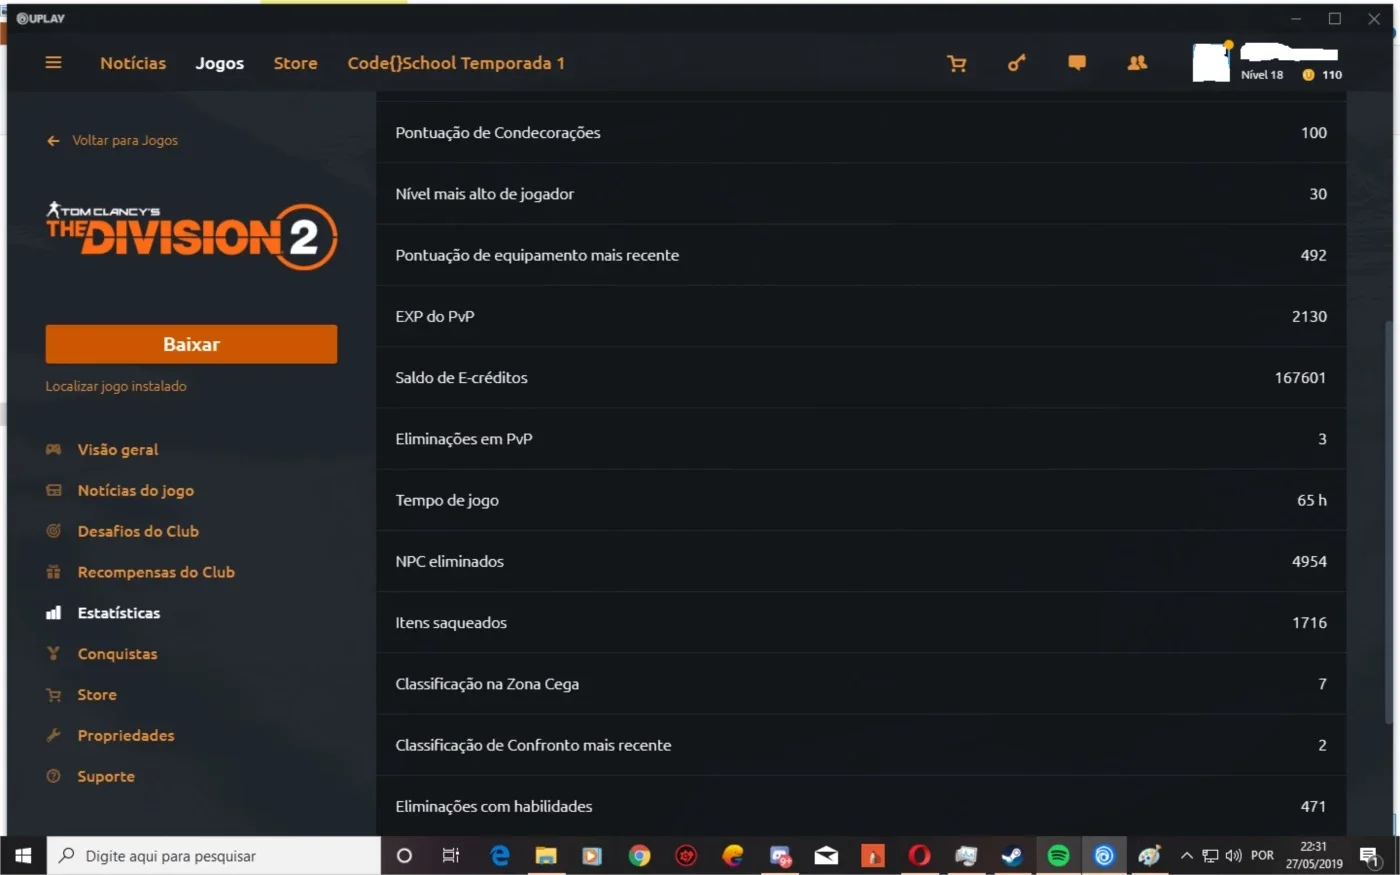Open Code{}School Temporada 1 tab
This screenshot has width=1400, height=875.
tap(456, 63)
